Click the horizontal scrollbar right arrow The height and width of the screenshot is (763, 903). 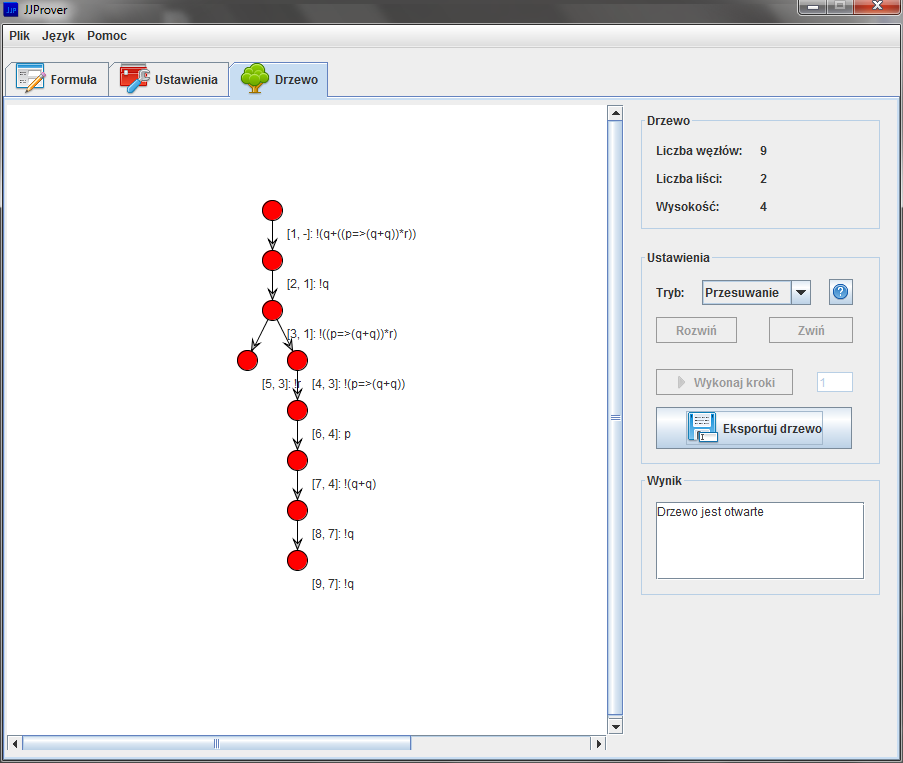(x=599, y=743)
